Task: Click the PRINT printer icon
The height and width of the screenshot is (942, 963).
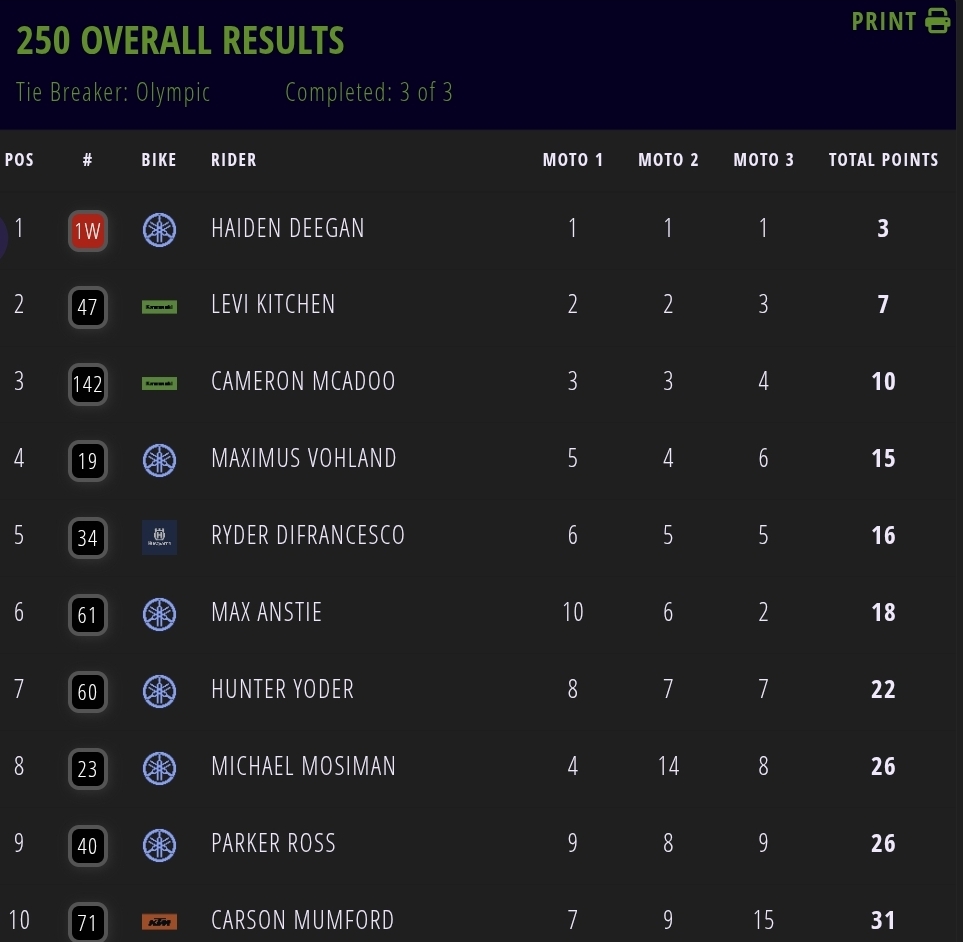Action: coord(937,21)
